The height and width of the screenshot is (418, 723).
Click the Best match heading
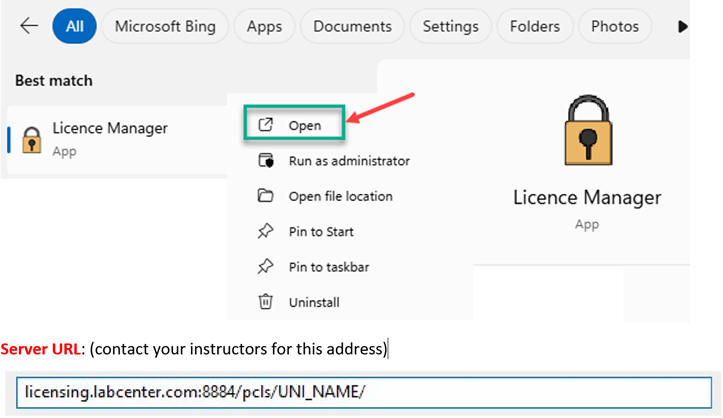54,81
